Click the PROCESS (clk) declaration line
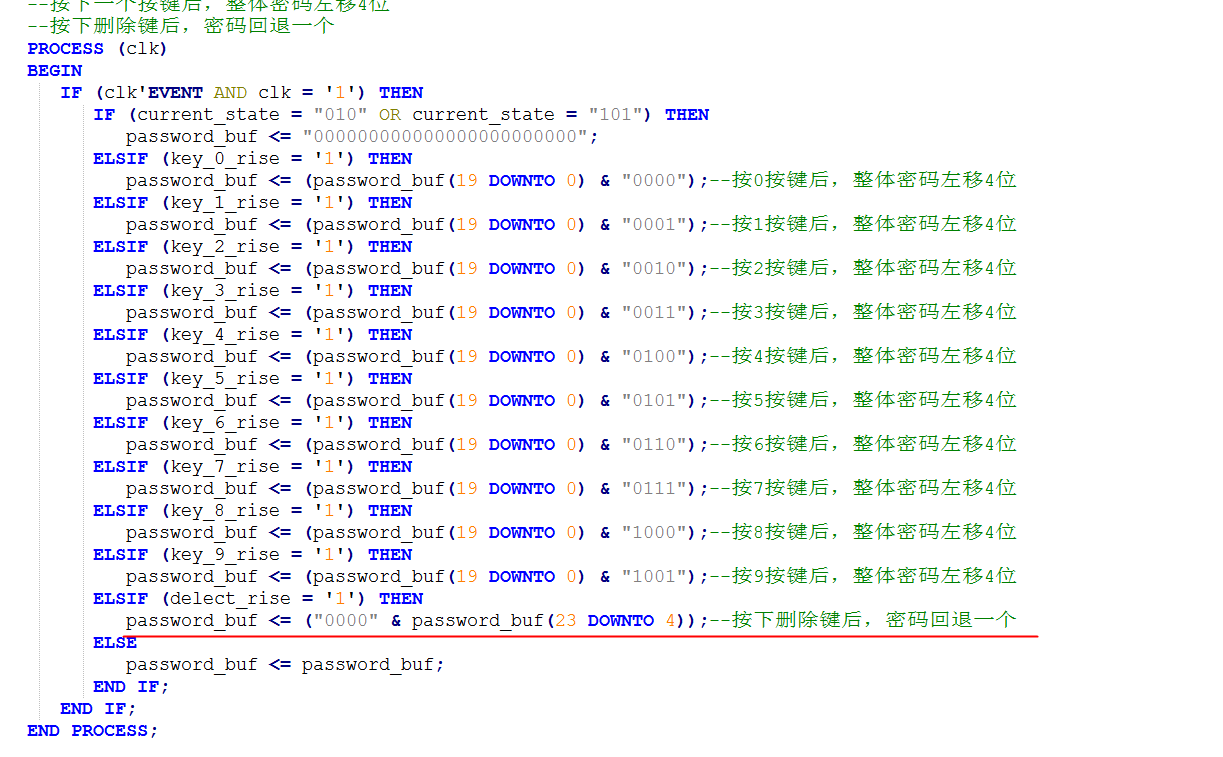 97,48
